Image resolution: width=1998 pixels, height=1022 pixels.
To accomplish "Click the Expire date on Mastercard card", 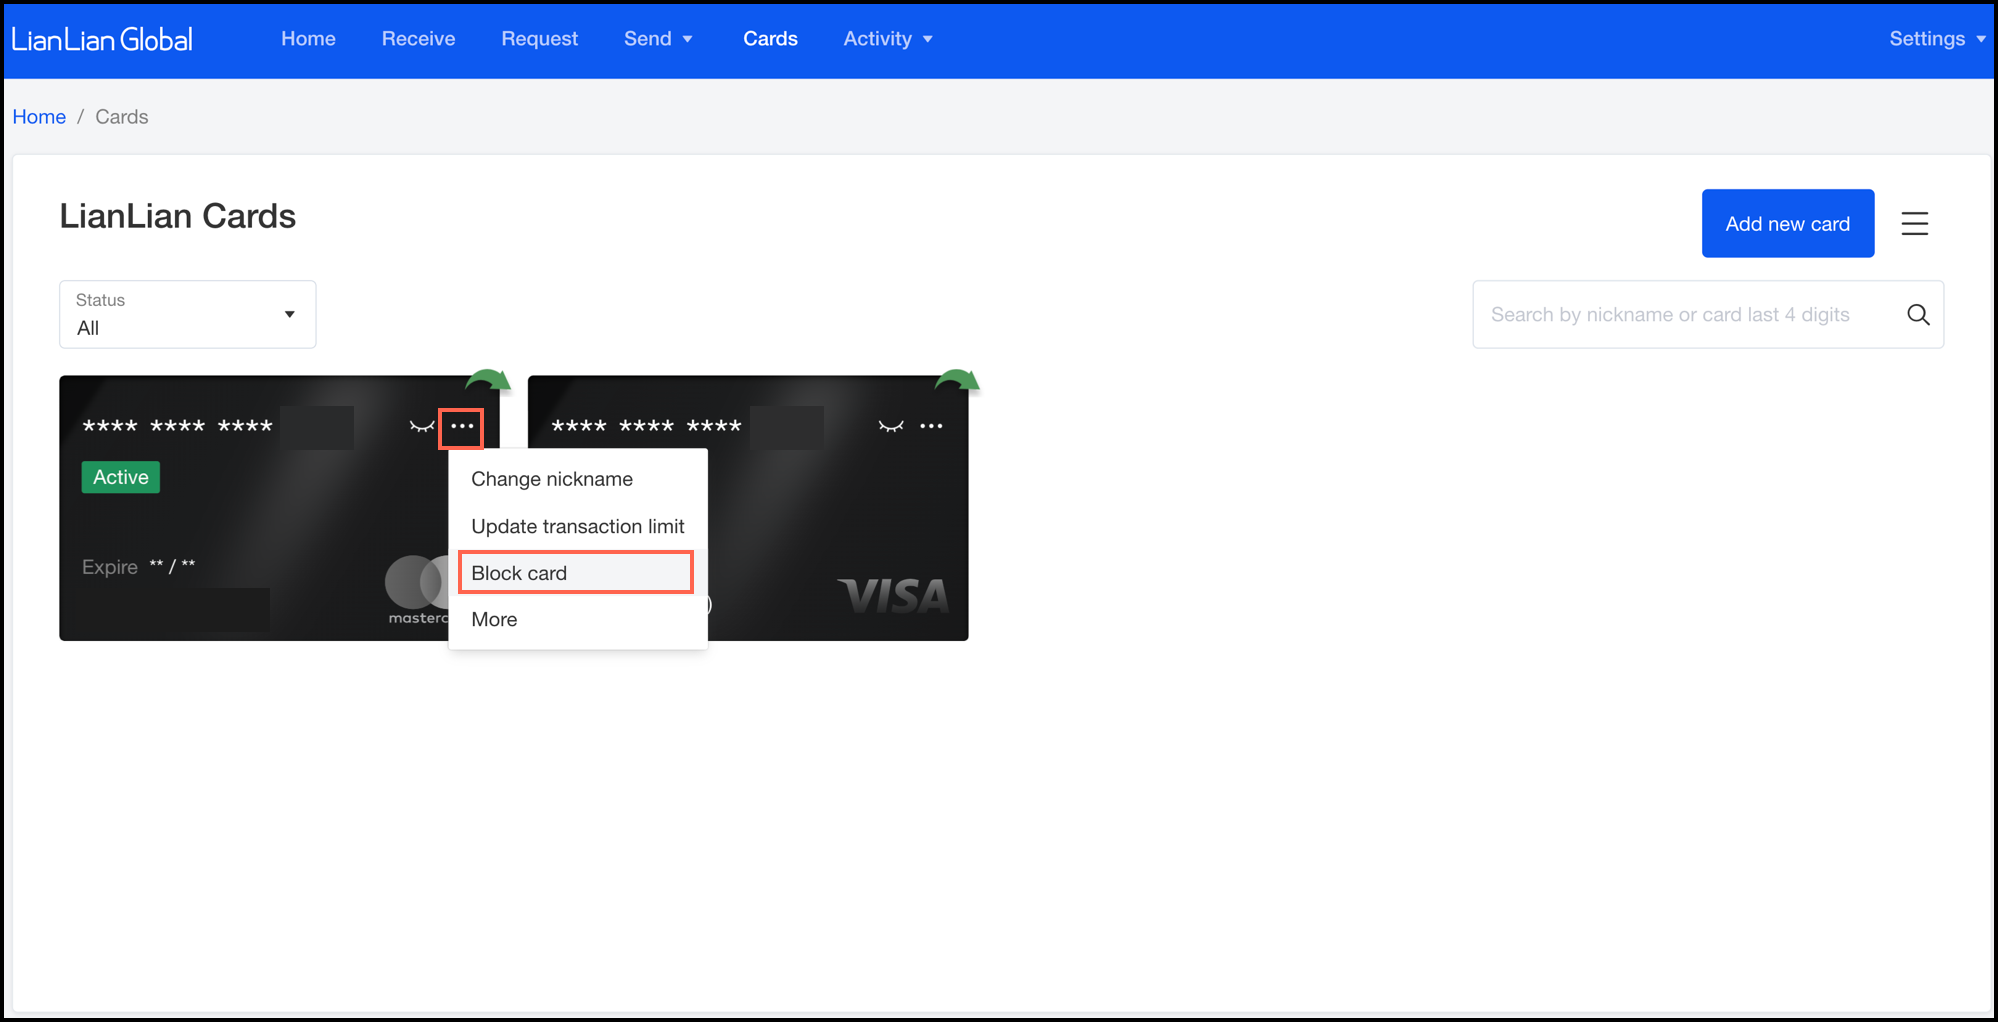I will click(139, 567).
